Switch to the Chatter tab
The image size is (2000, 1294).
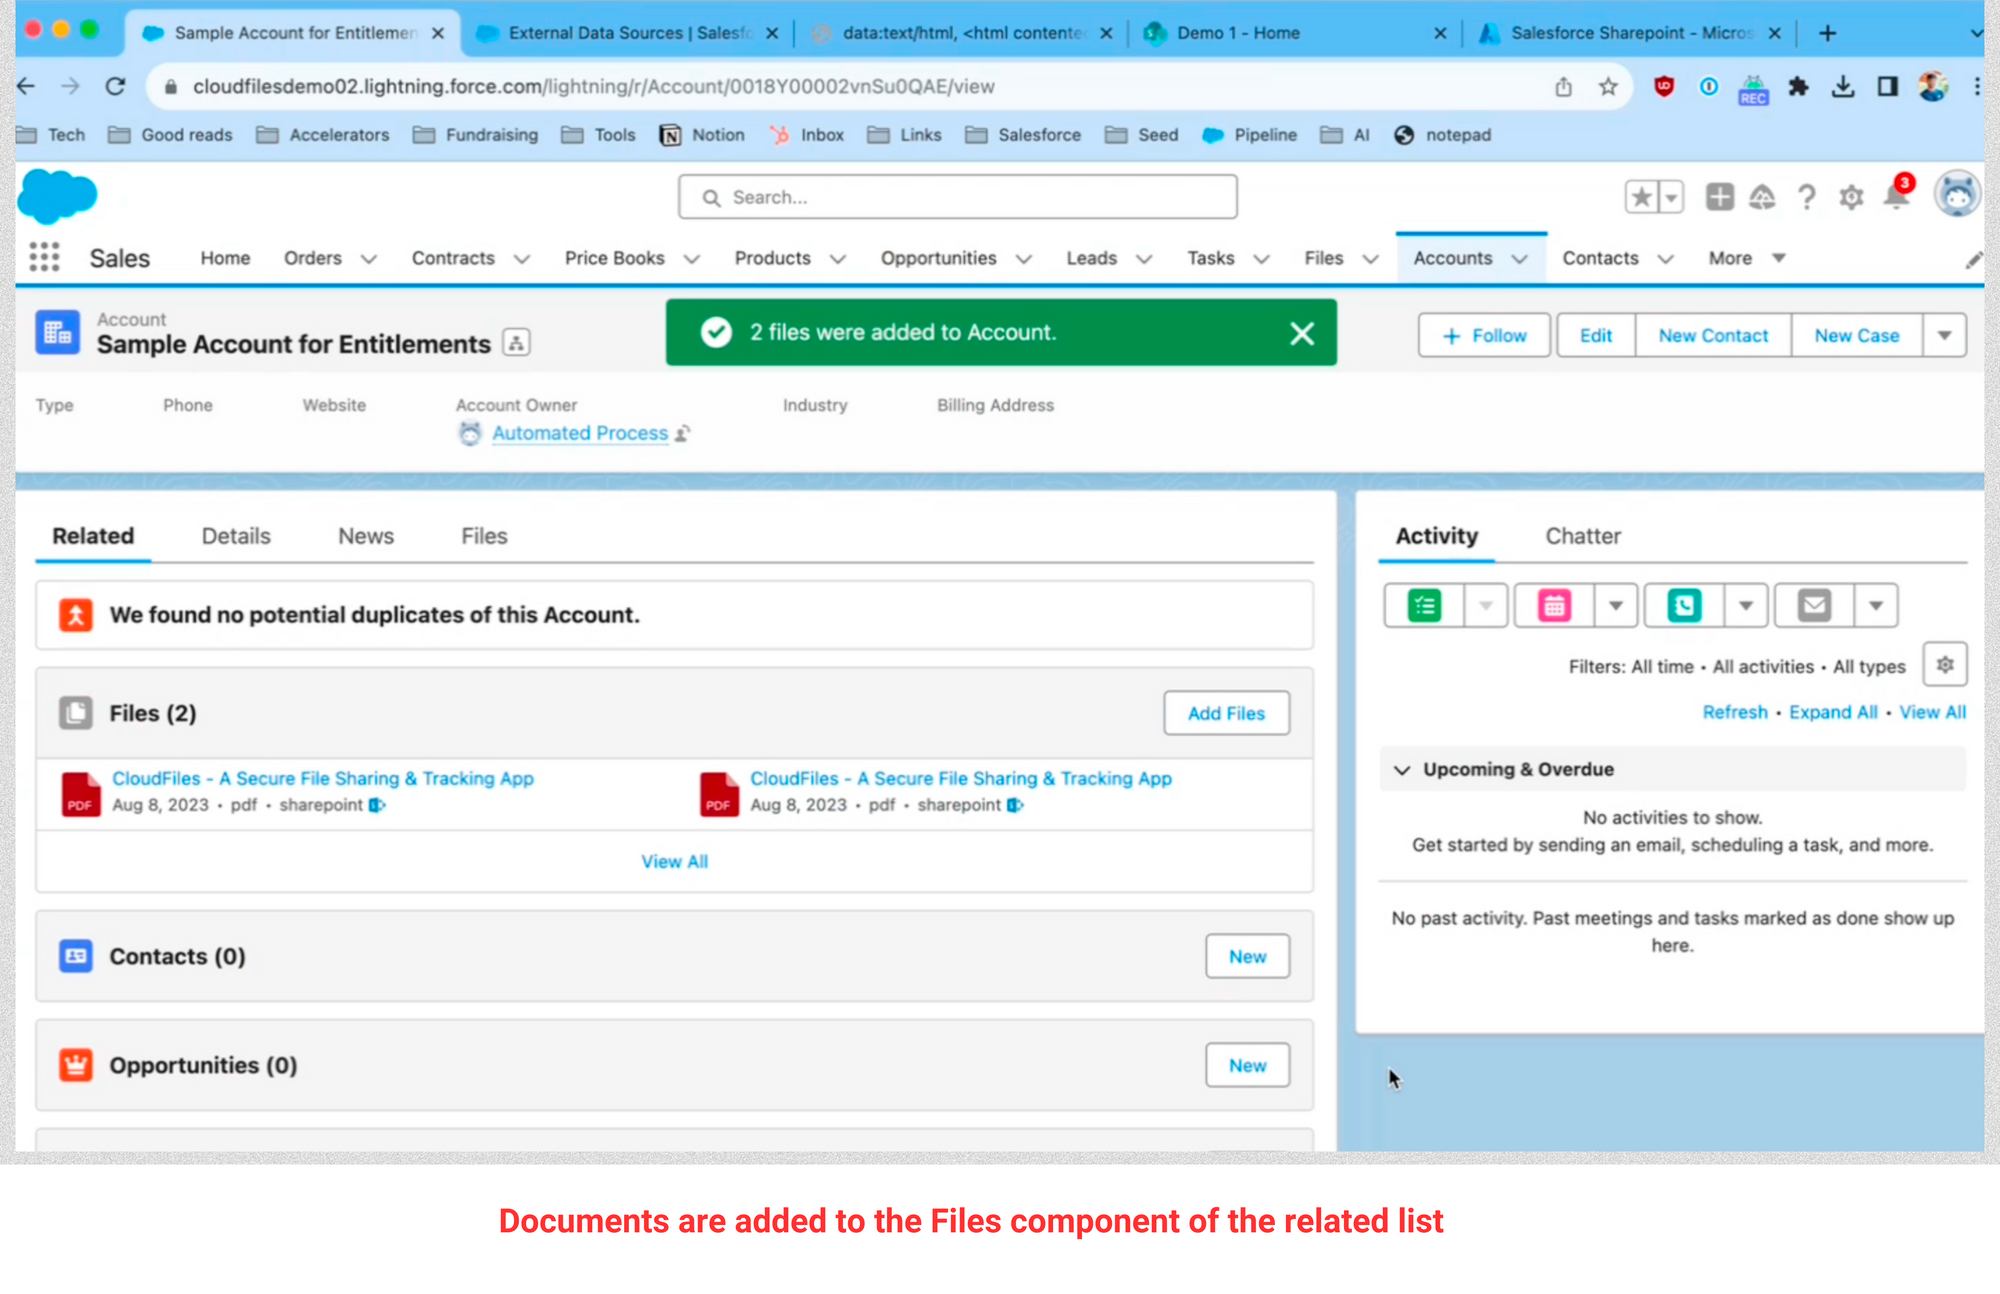(x=1583, y=536)
